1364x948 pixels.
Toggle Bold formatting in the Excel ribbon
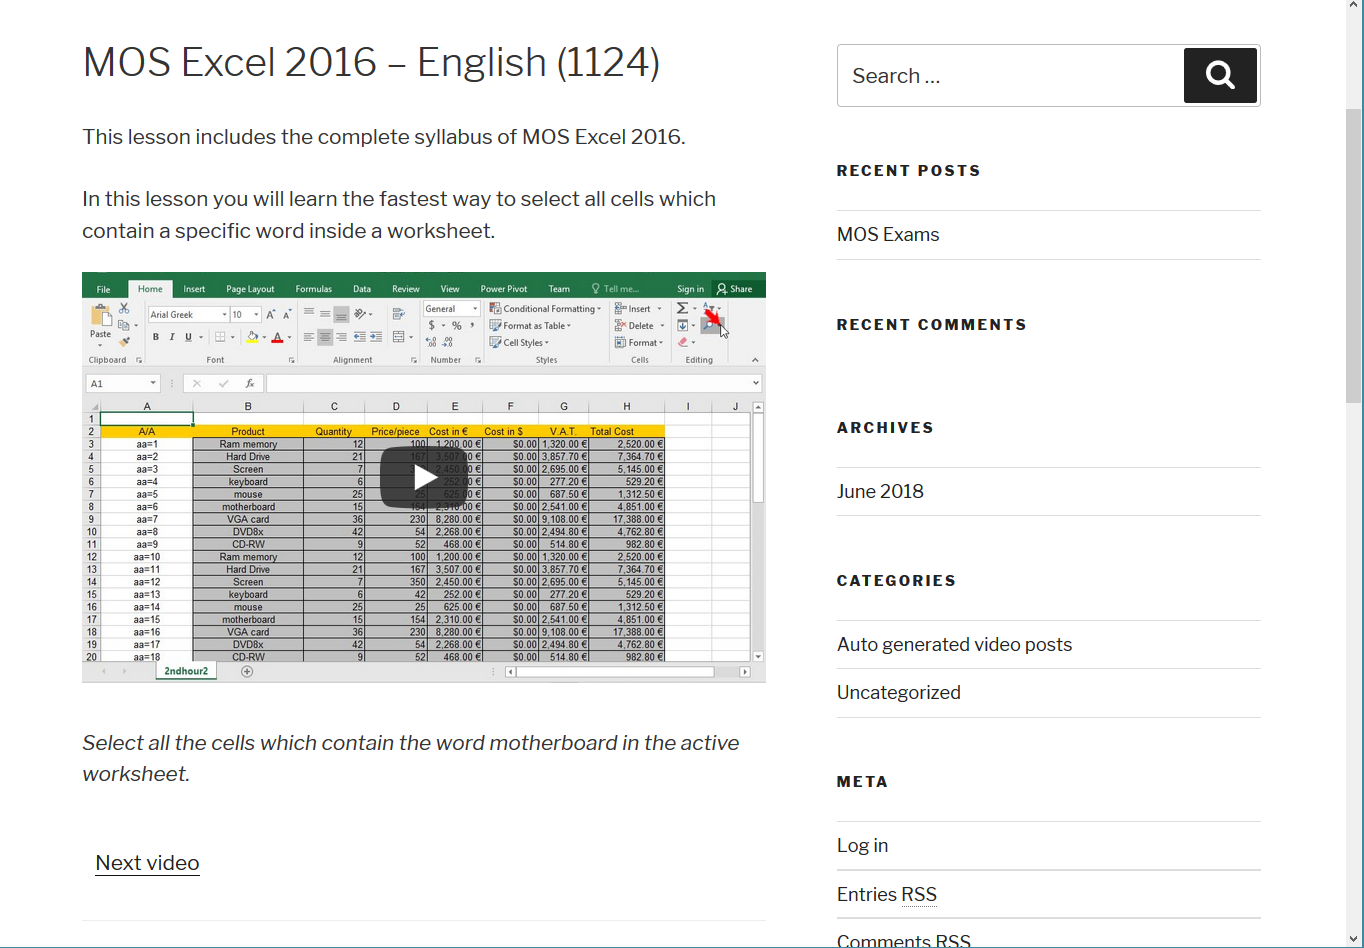156,337
